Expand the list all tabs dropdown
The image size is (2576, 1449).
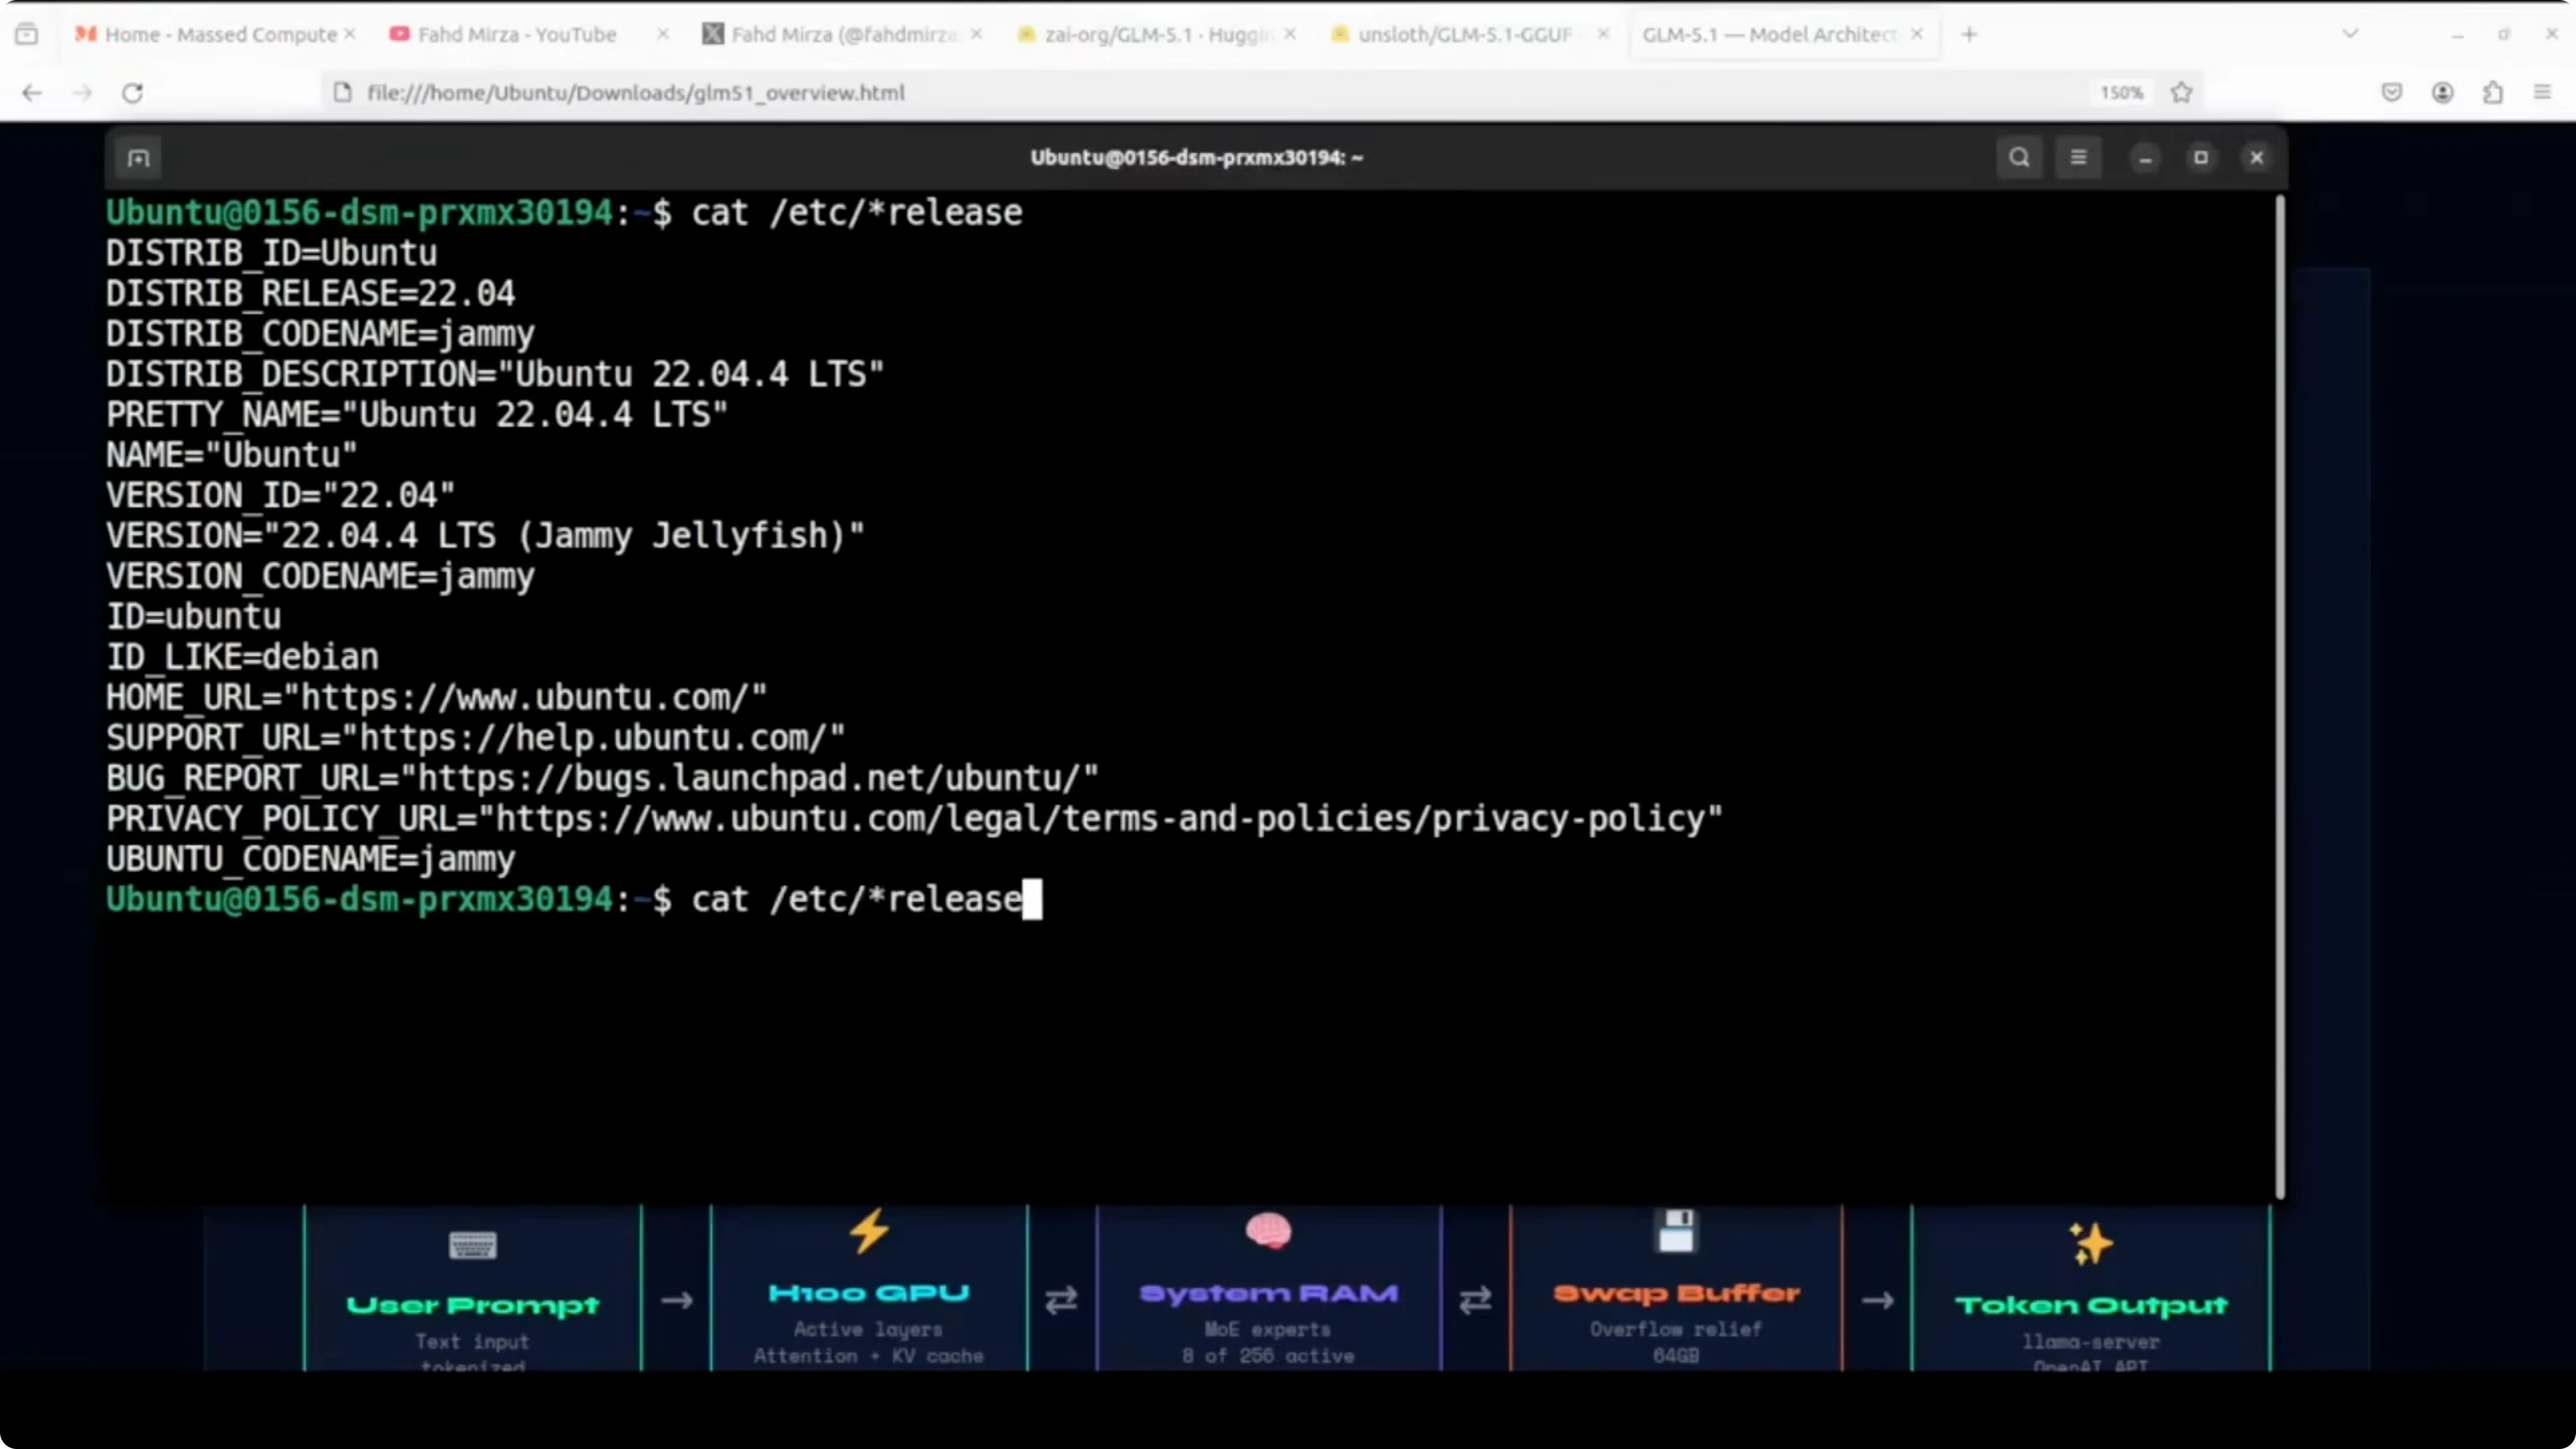(x=2350, y=34)
